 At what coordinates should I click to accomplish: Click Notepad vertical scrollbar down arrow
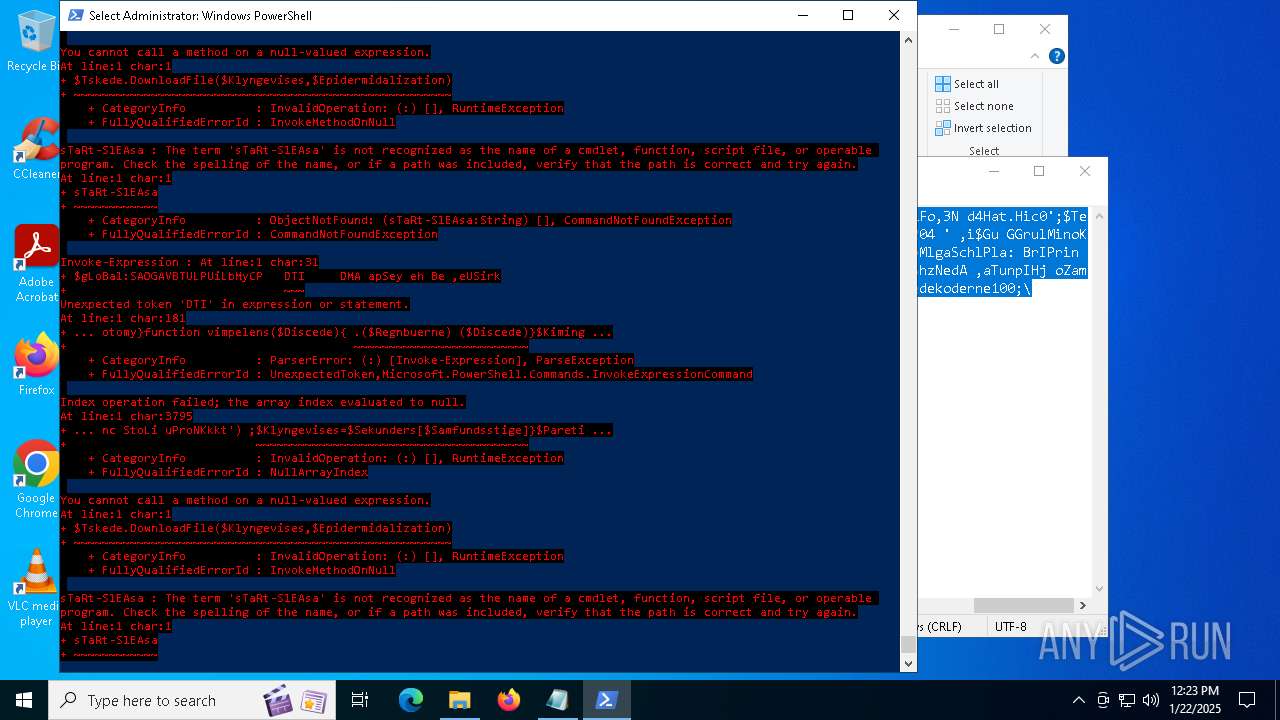[x=1099, y=589]
